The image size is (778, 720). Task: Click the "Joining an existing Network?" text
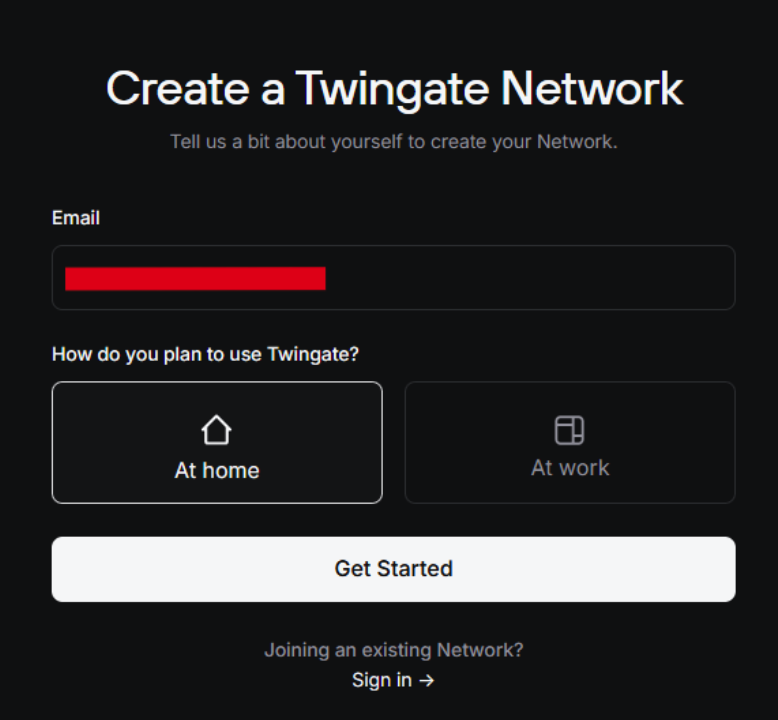click(x=393, y=650)
